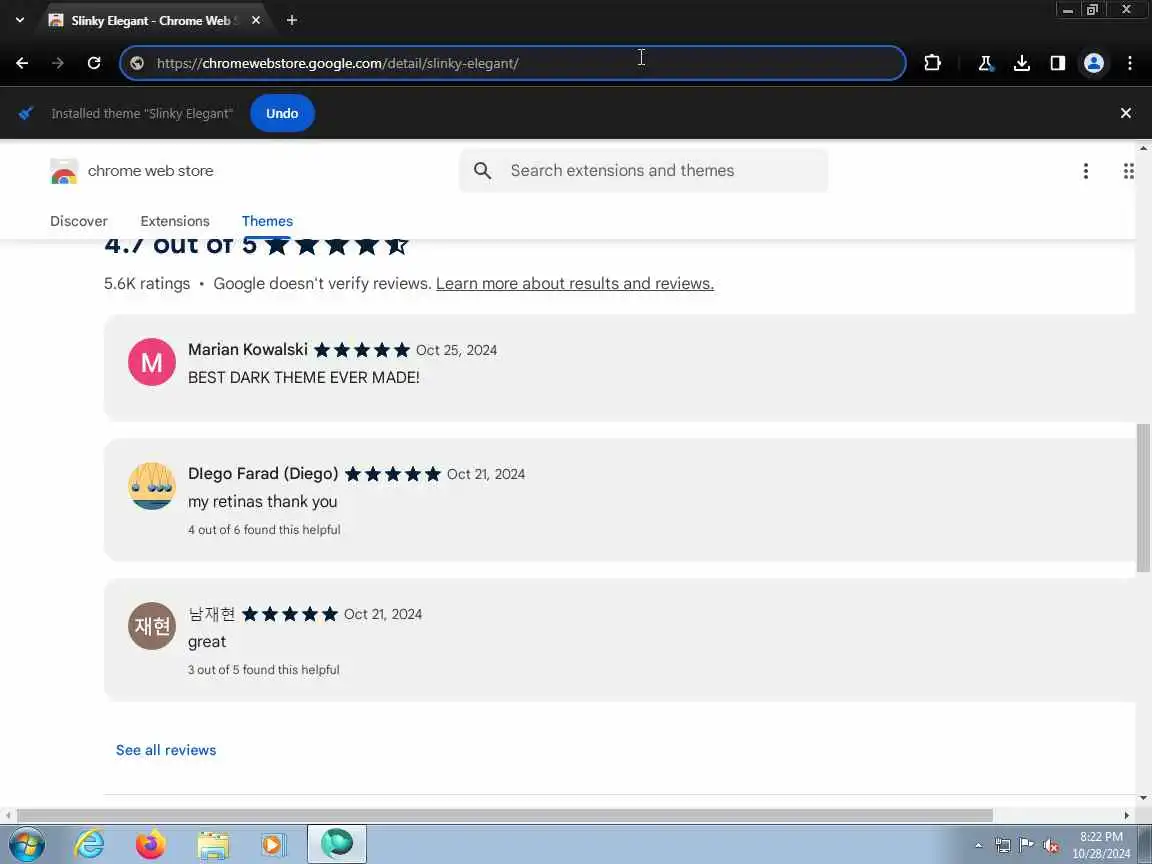The image size is (1152, 864).
Task: Select the active browser taskbar button
Action: pyautogui.click(x=336, y=843)
